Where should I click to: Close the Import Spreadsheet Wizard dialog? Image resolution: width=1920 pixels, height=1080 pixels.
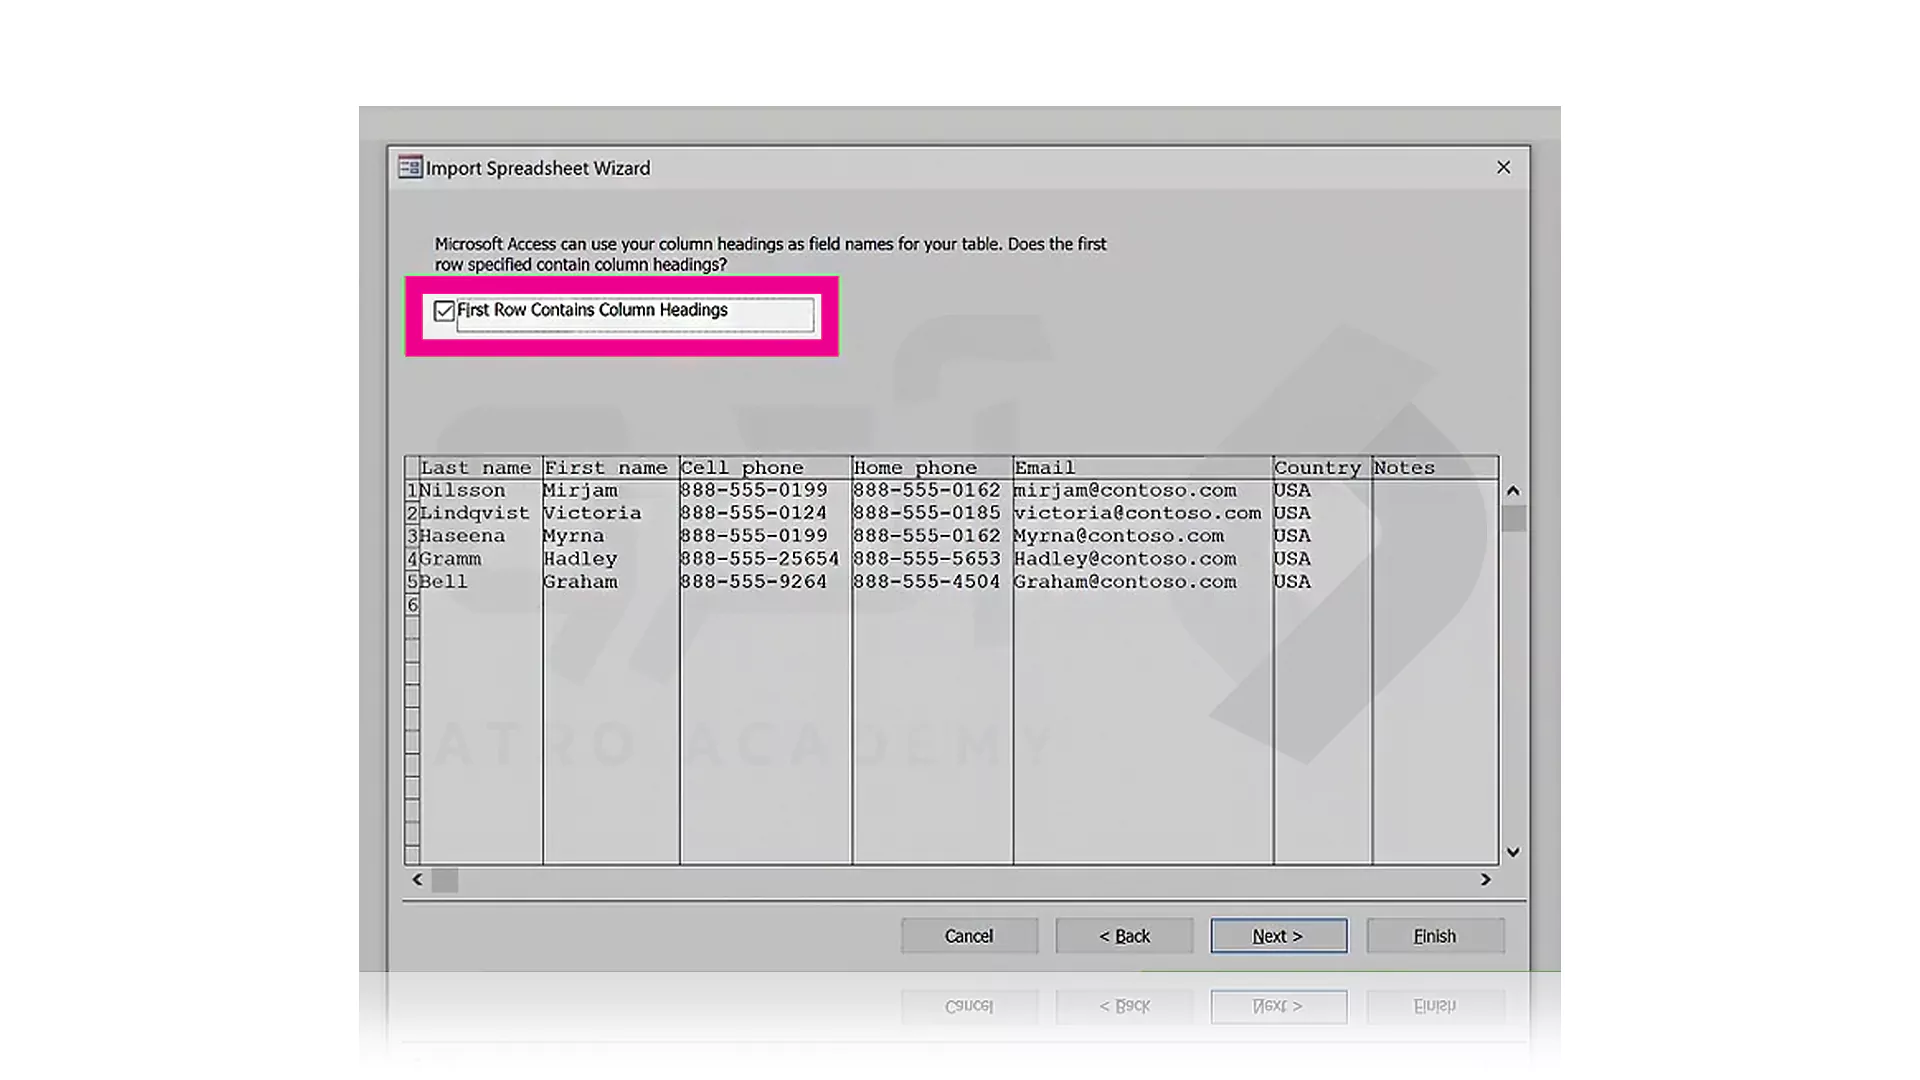pyautogui.click(x=1503, y=167)
